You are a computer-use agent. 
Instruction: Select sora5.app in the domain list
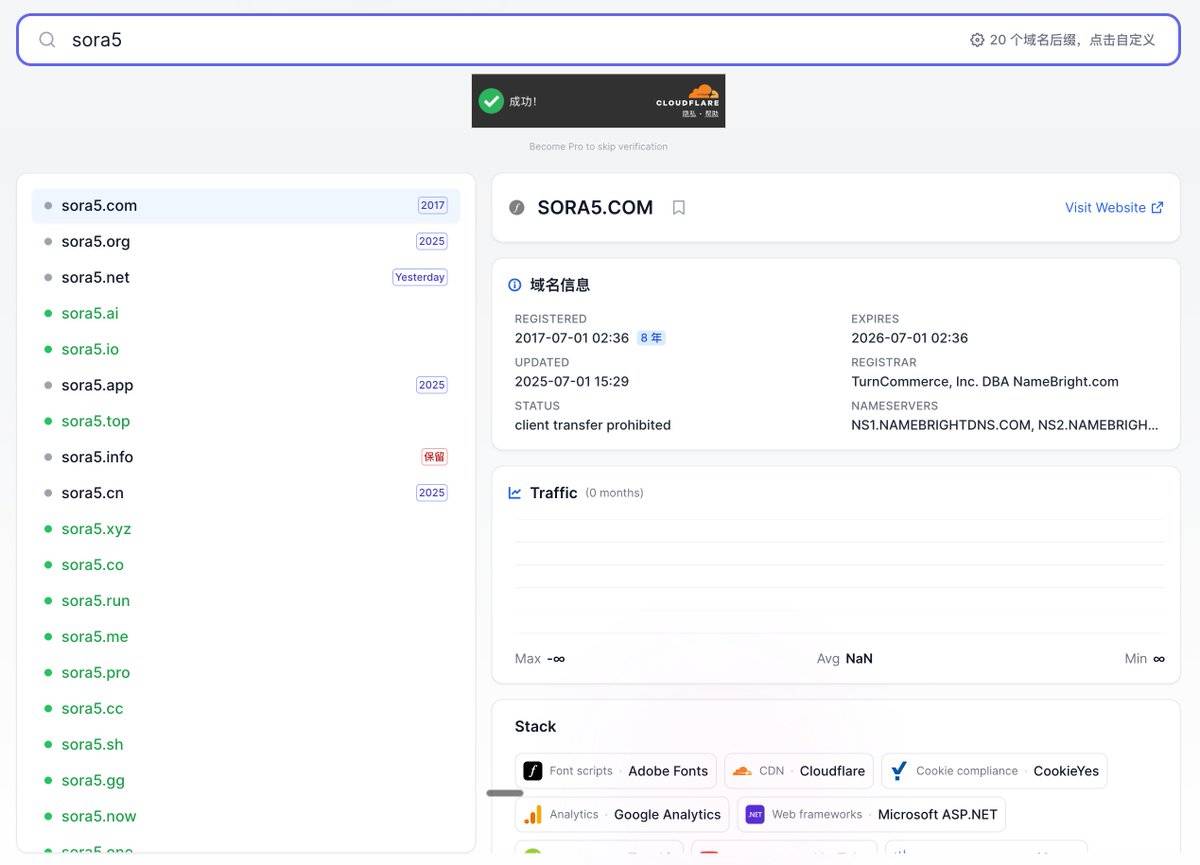pyautogui.click(x=246, y=386)
